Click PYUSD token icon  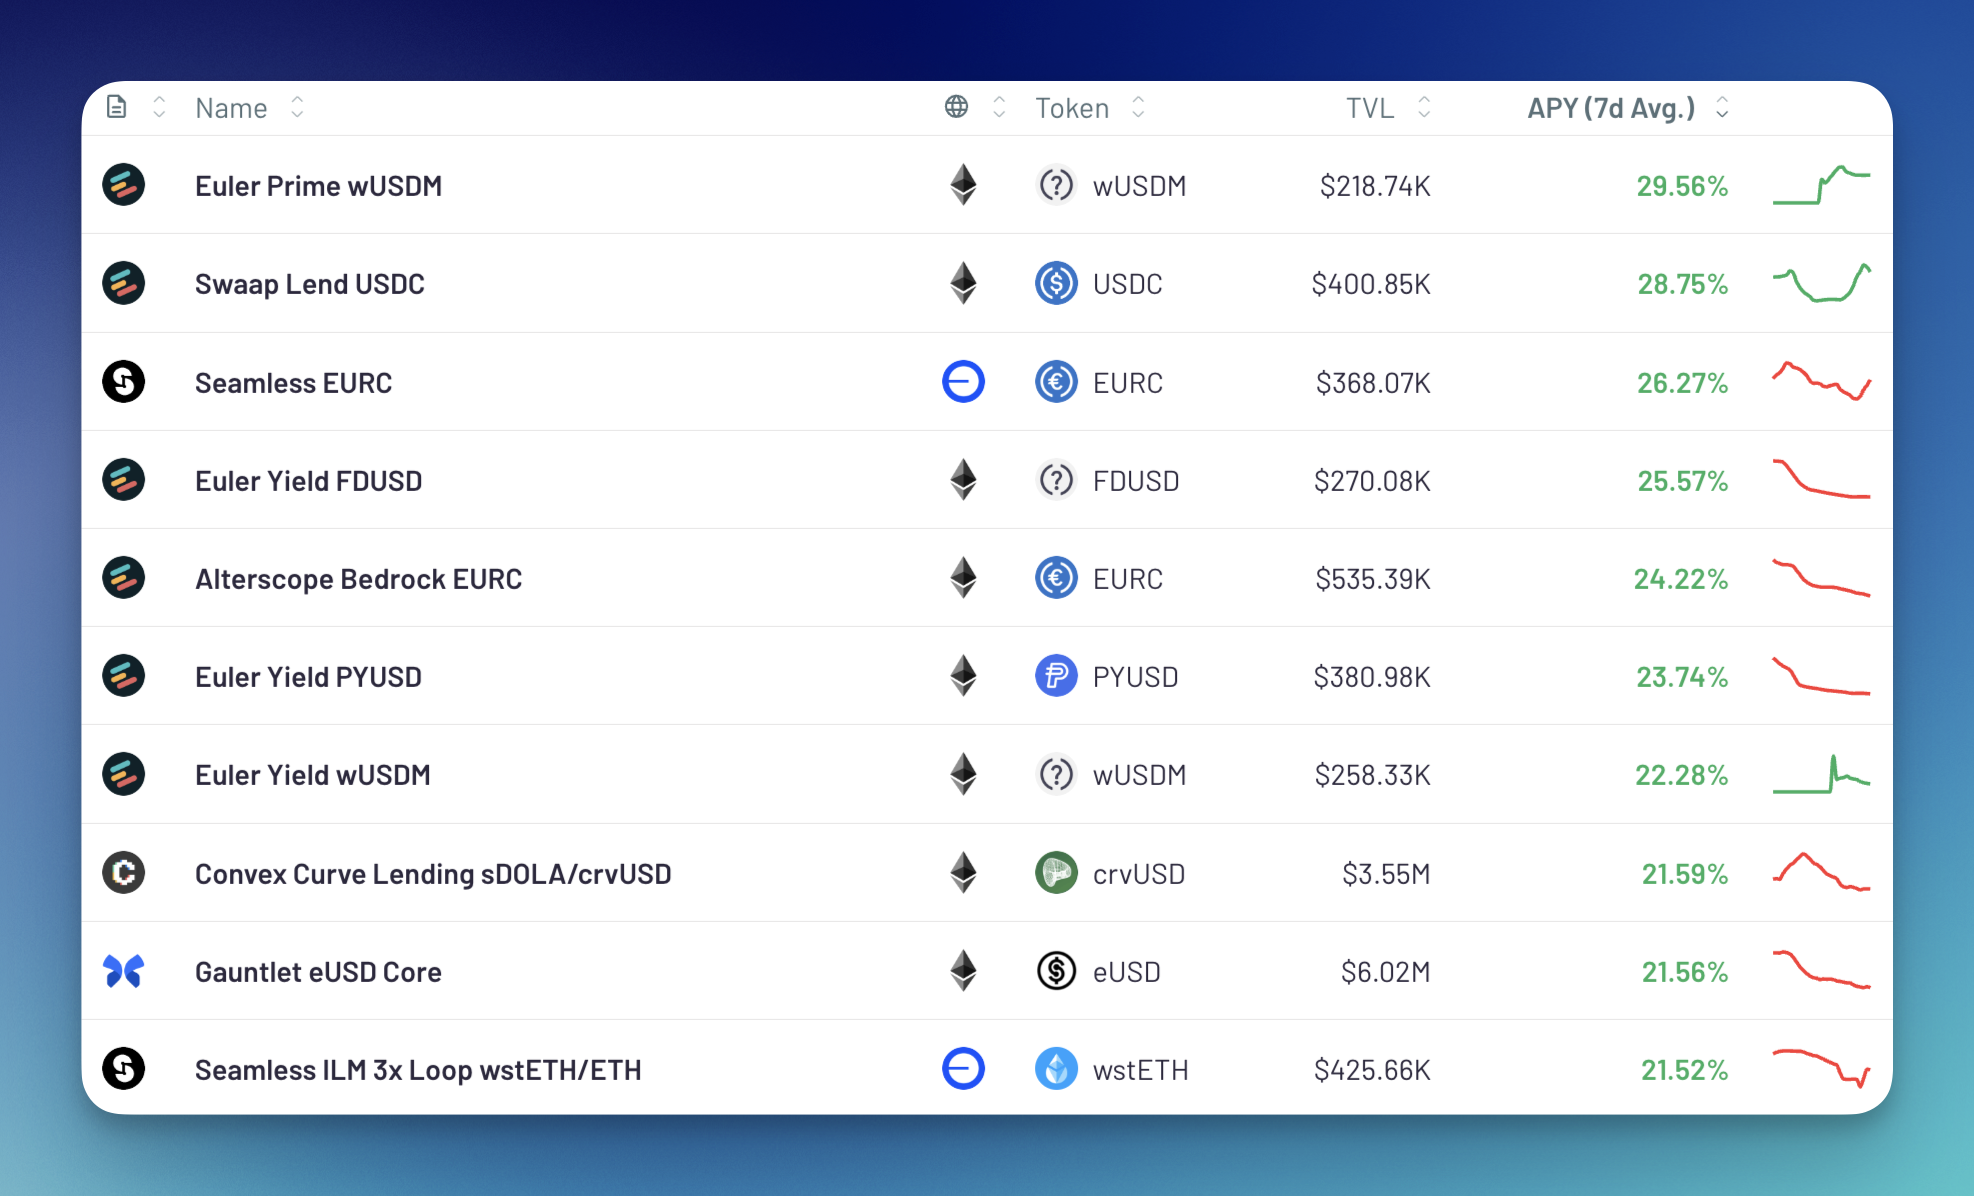[x=1056, y=676]
